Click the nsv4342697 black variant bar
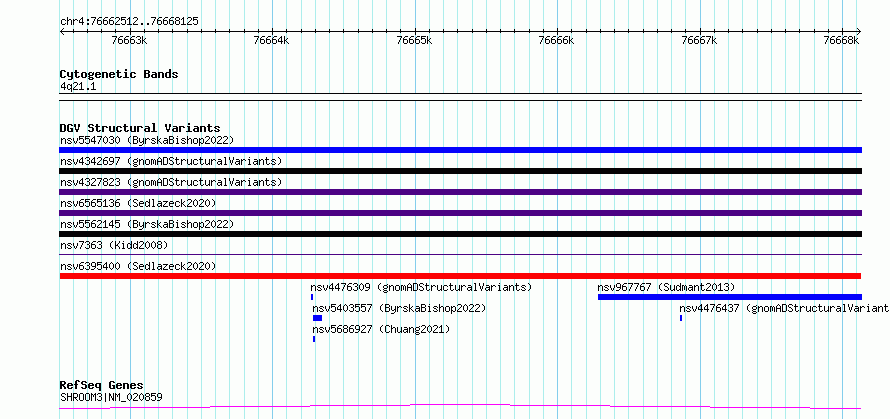Viewport: 890px width, 419px height. point(460,171)
